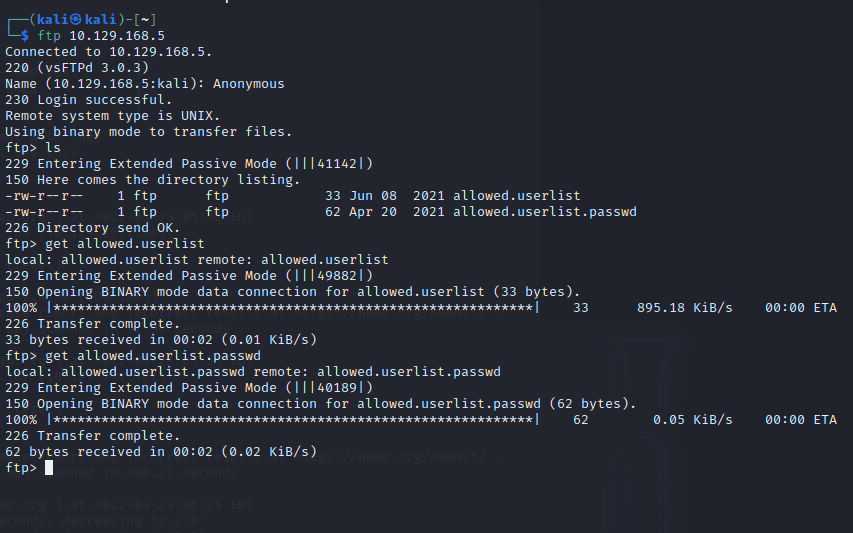Screen dimensions: 853x533
Task: Click the "ftp 10.129.168.5" command text
Action: coord(101,36)
